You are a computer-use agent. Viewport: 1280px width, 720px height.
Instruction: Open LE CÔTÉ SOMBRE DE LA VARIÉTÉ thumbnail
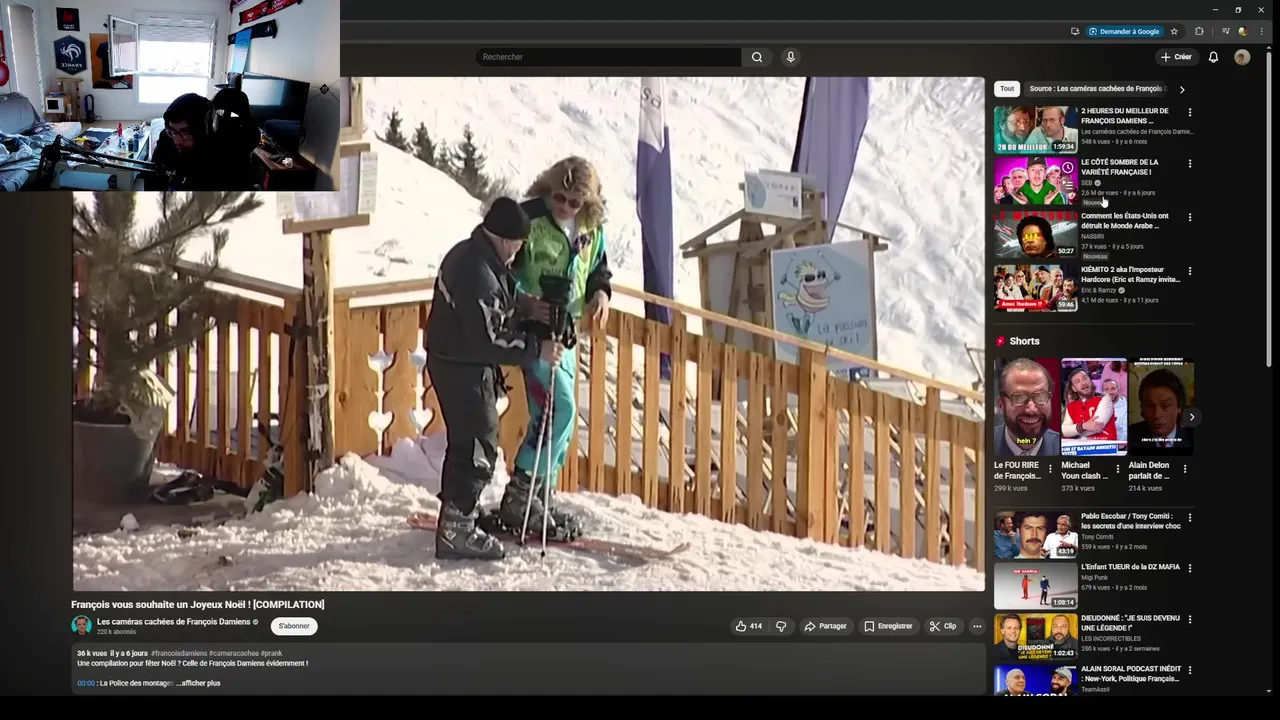pos(1035,181)
